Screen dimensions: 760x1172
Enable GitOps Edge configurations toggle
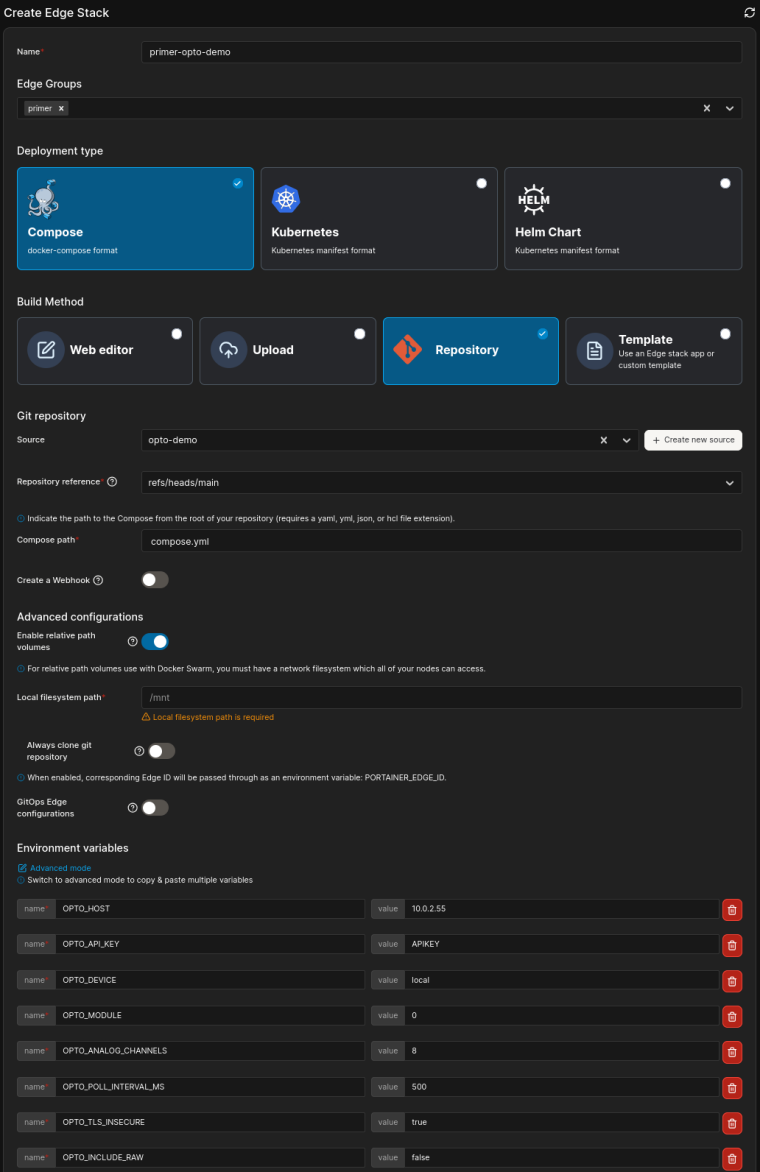pos(155,808)
